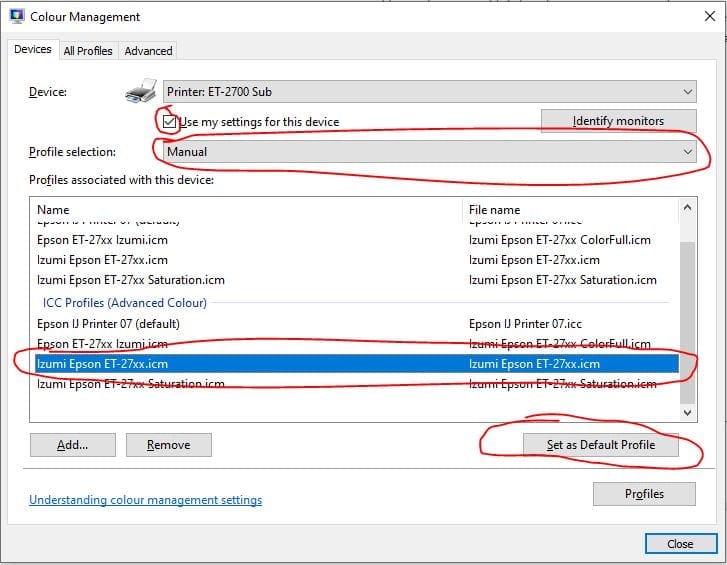Click the ICC Profiles (Advanced Colour) group header
The width and height of the screenshot is (727, 565).
pyautogui.click(x=125, y=303)
